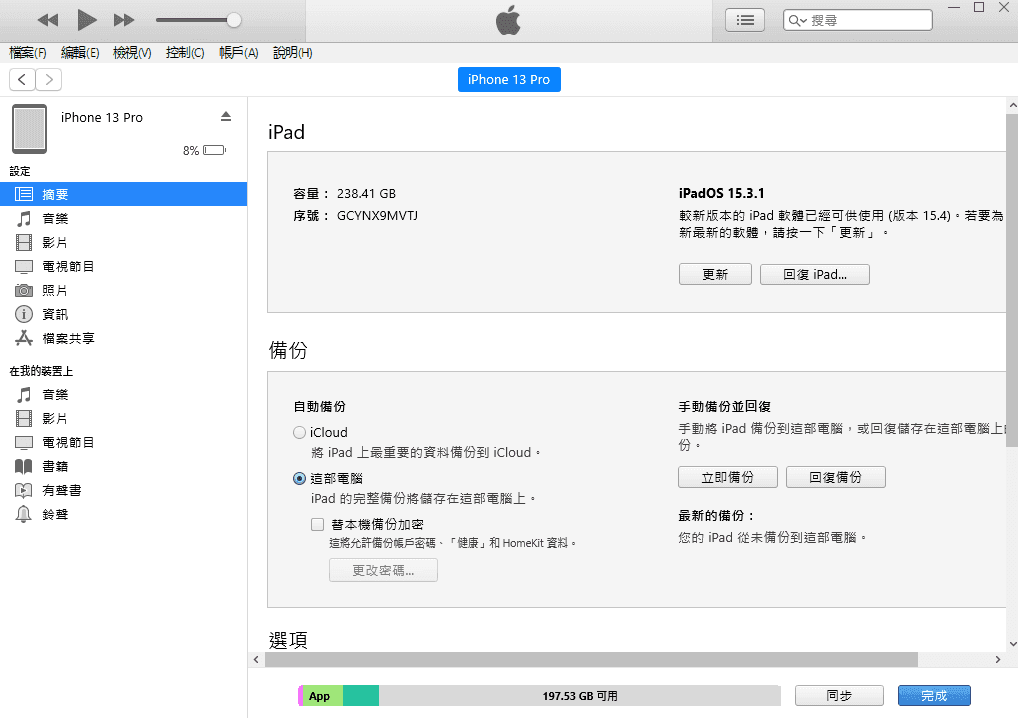
Task: Open the 控制 menu in menu bar
Action: (x=185, y=53)
